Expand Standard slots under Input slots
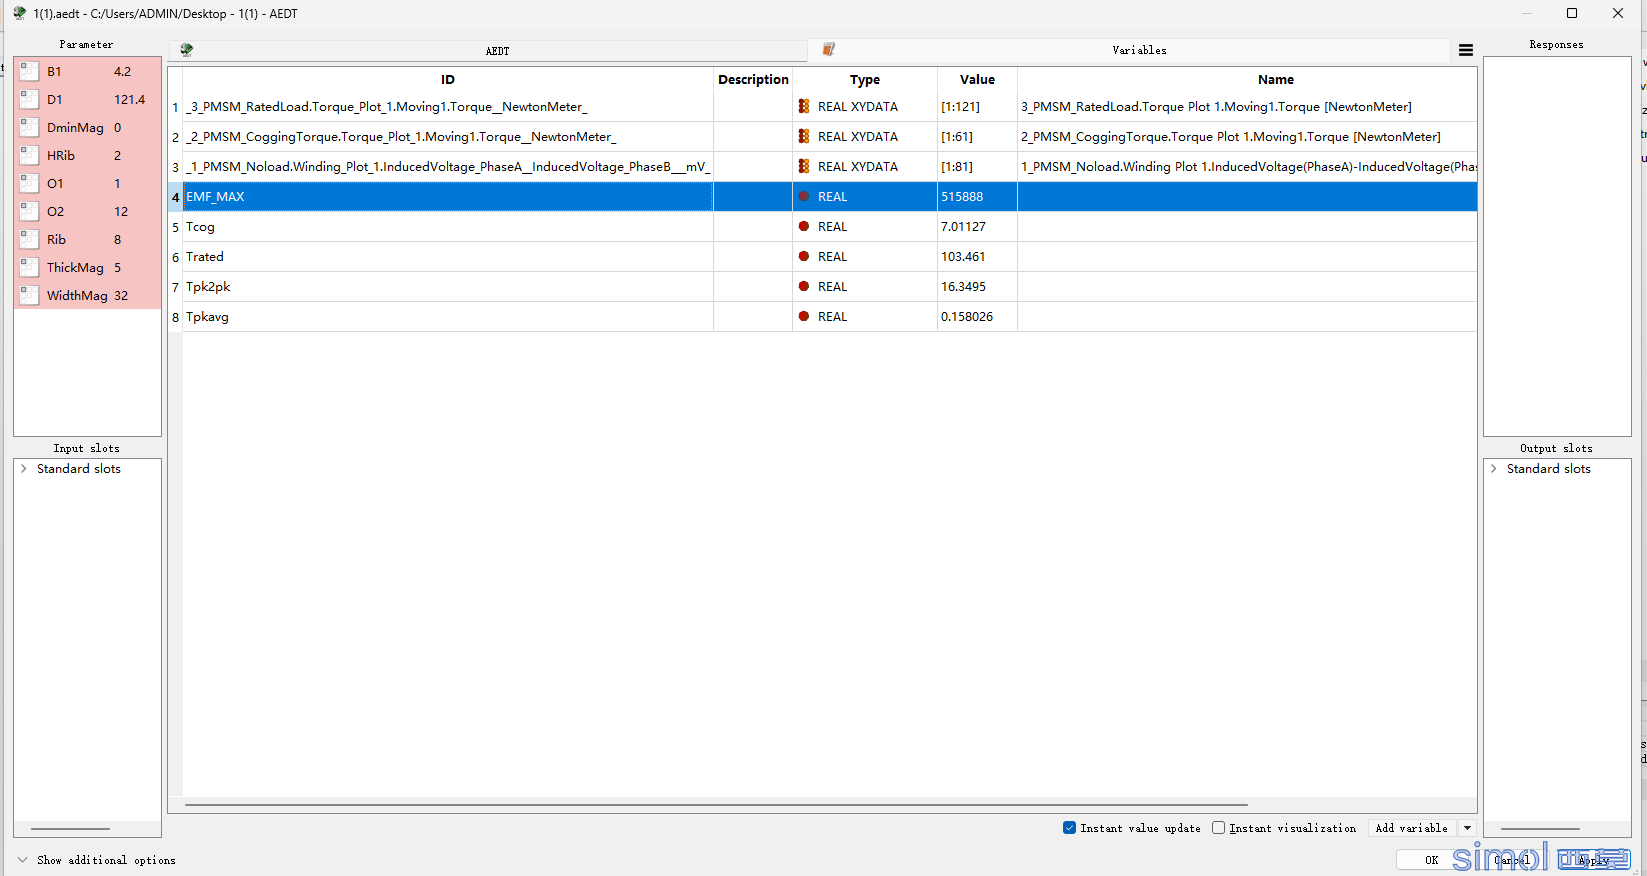The width and height of the screenshot is (1647, 876). 24,468
